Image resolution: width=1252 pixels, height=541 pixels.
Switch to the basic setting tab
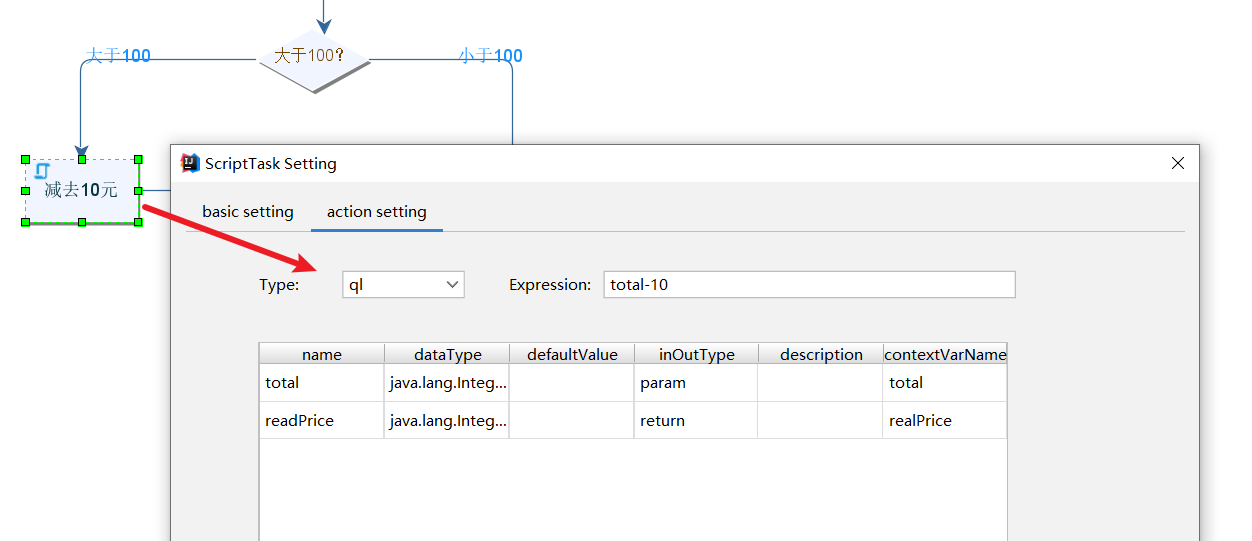248,212
